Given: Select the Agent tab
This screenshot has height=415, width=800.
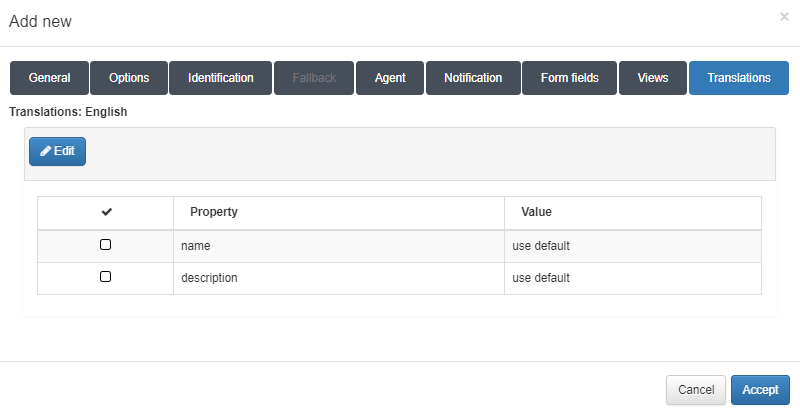Looking at the screenshot, I should [390, 78].
